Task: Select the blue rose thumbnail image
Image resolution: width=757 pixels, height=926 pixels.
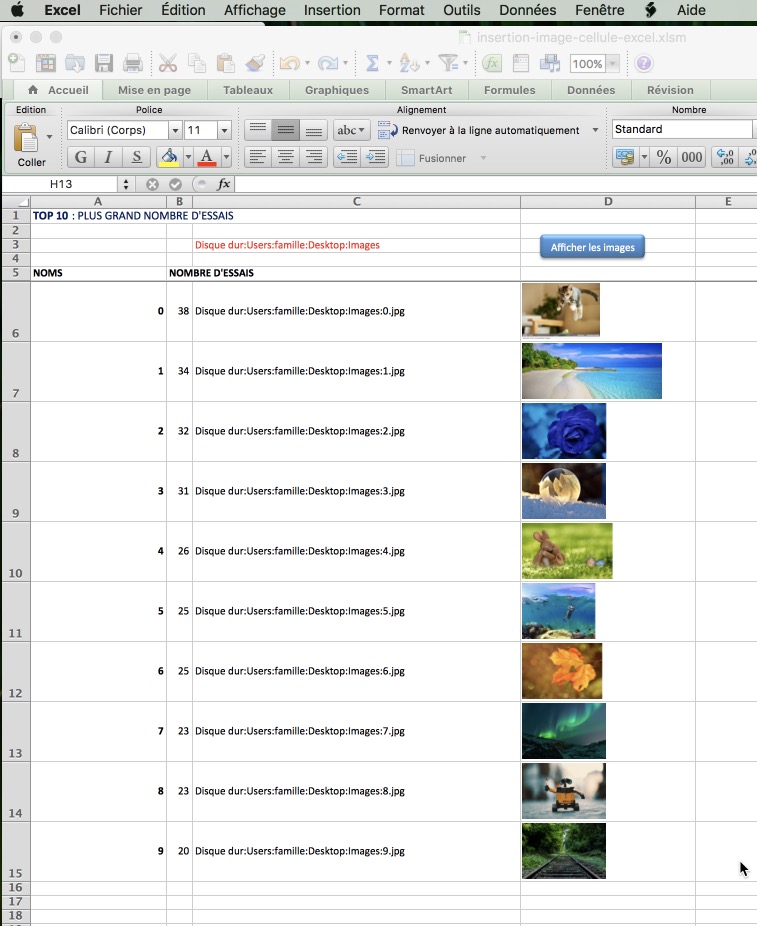Action: click(x=564, y=431)
